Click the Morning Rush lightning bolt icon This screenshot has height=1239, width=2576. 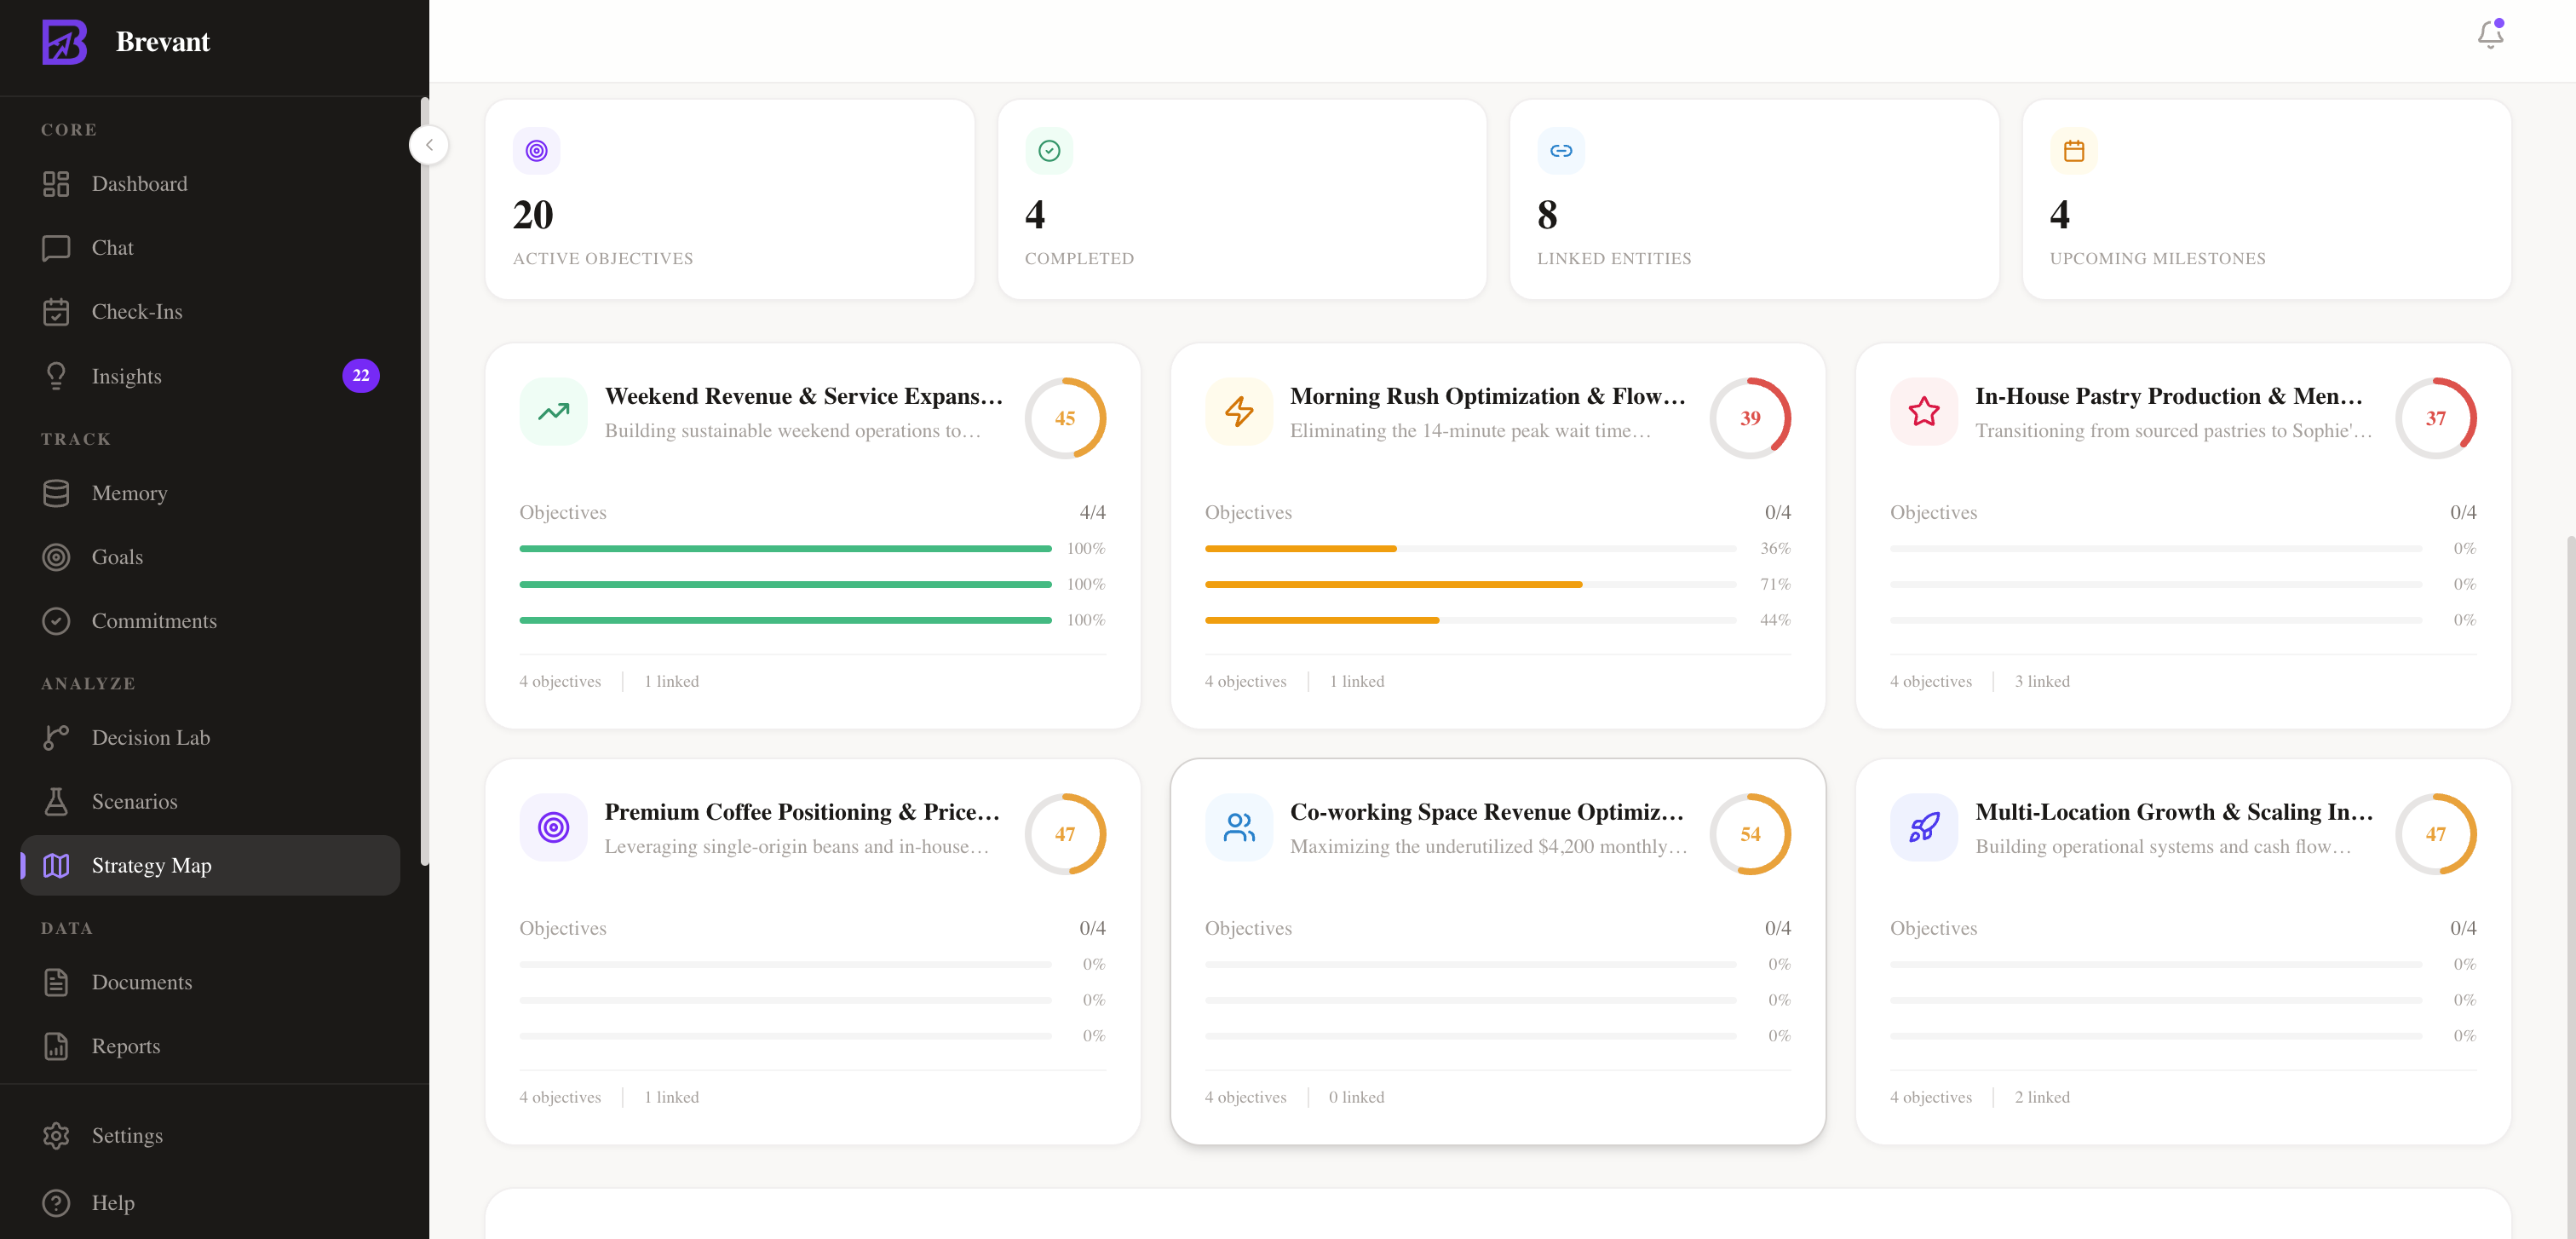pyautogui.click(x=1238, y=412)
